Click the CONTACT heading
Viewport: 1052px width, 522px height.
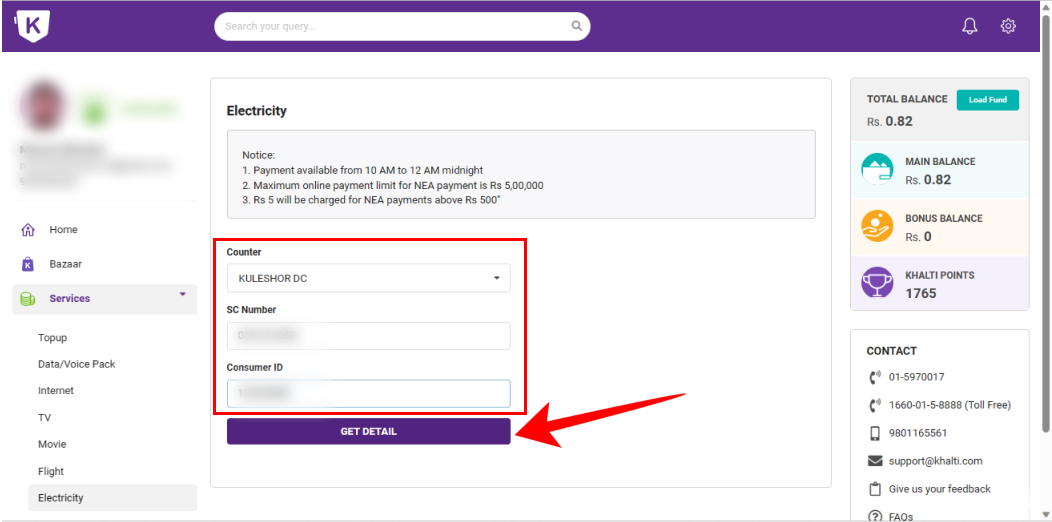[x=892, y=351]
